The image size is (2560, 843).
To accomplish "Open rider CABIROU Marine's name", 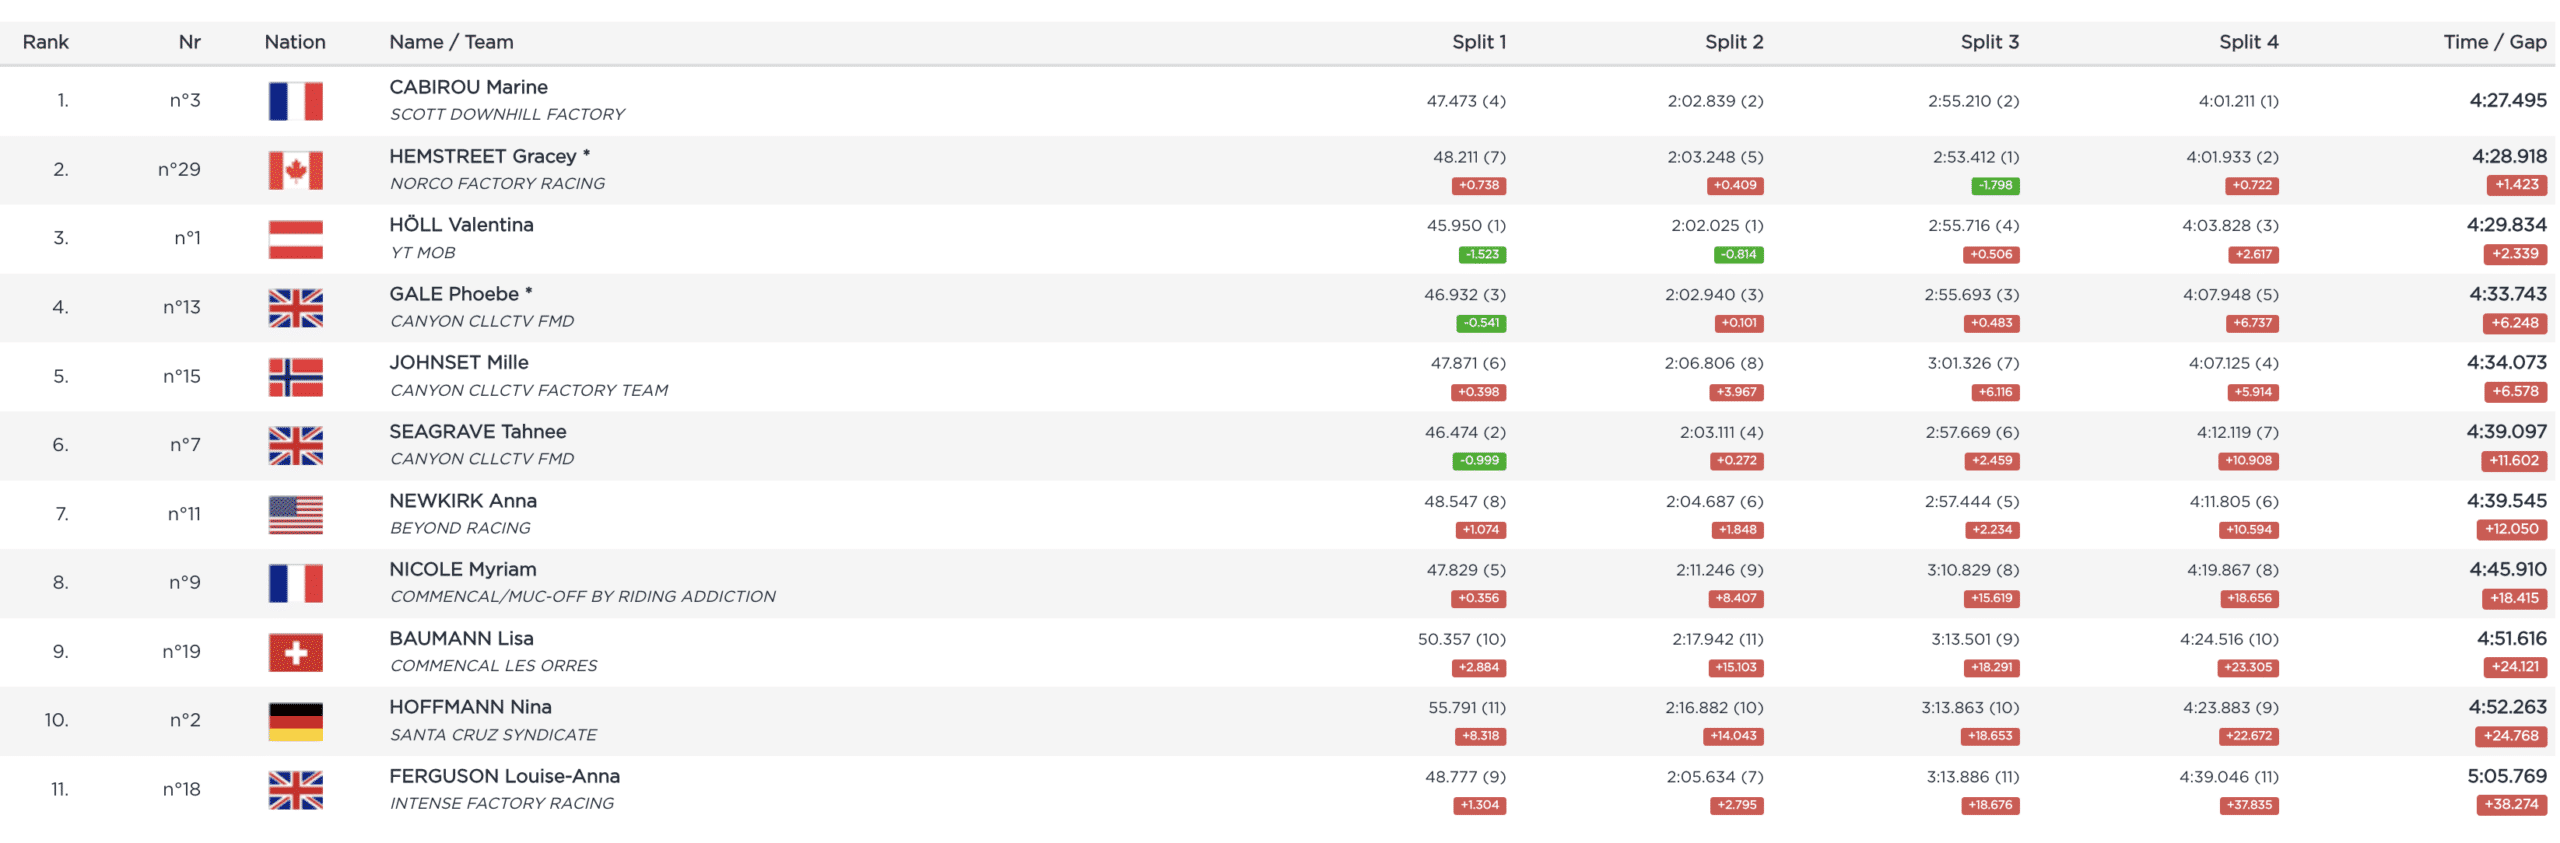I will [x=468, y=87].
